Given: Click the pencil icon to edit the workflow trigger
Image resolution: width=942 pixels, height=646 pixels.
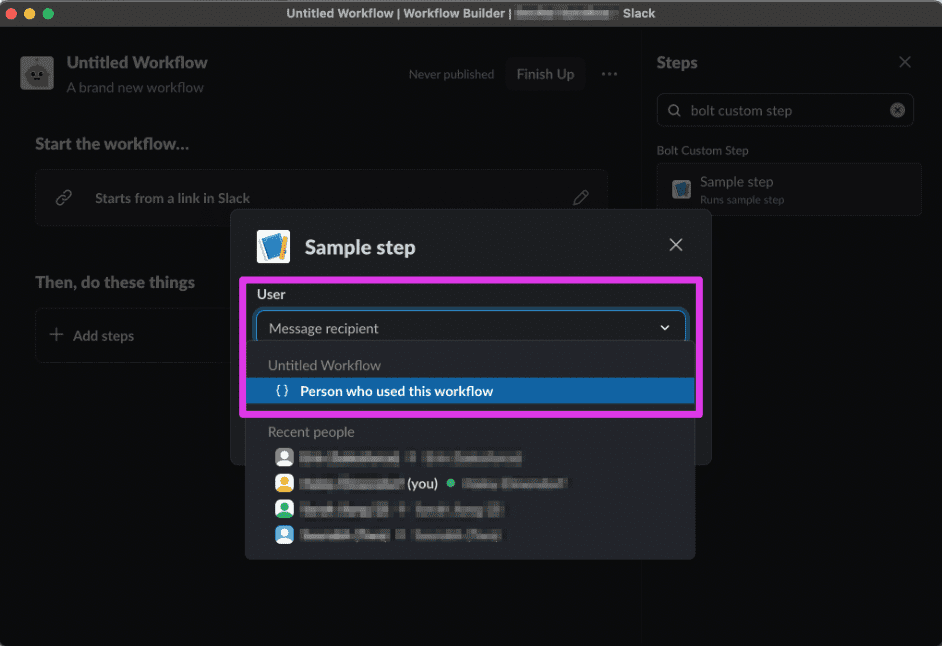Looking at the screenshot, I should pos(581,197).
